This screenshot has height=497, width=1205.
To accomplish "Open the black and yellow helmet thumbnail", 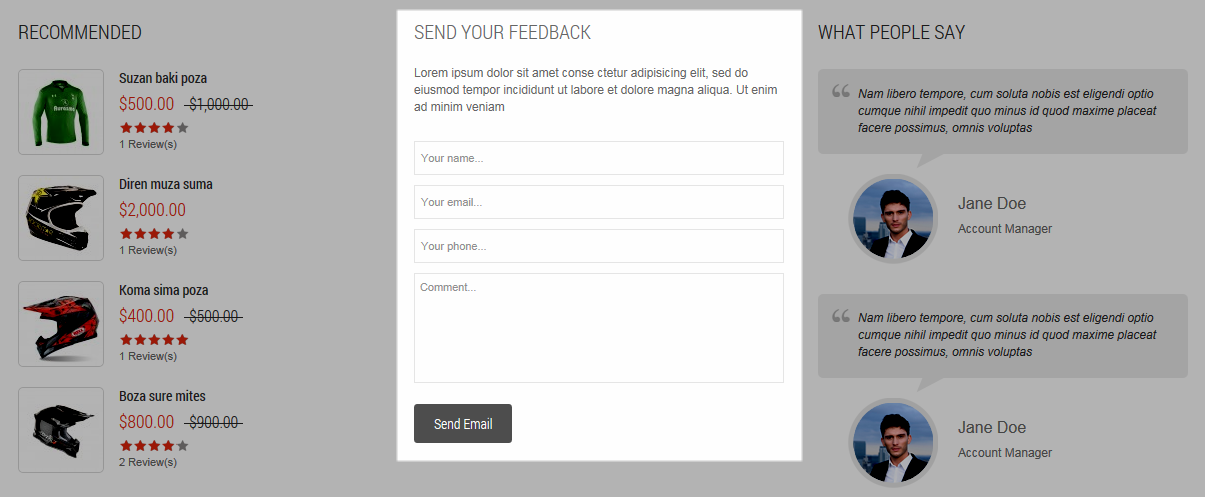I will tap(61, 218).
